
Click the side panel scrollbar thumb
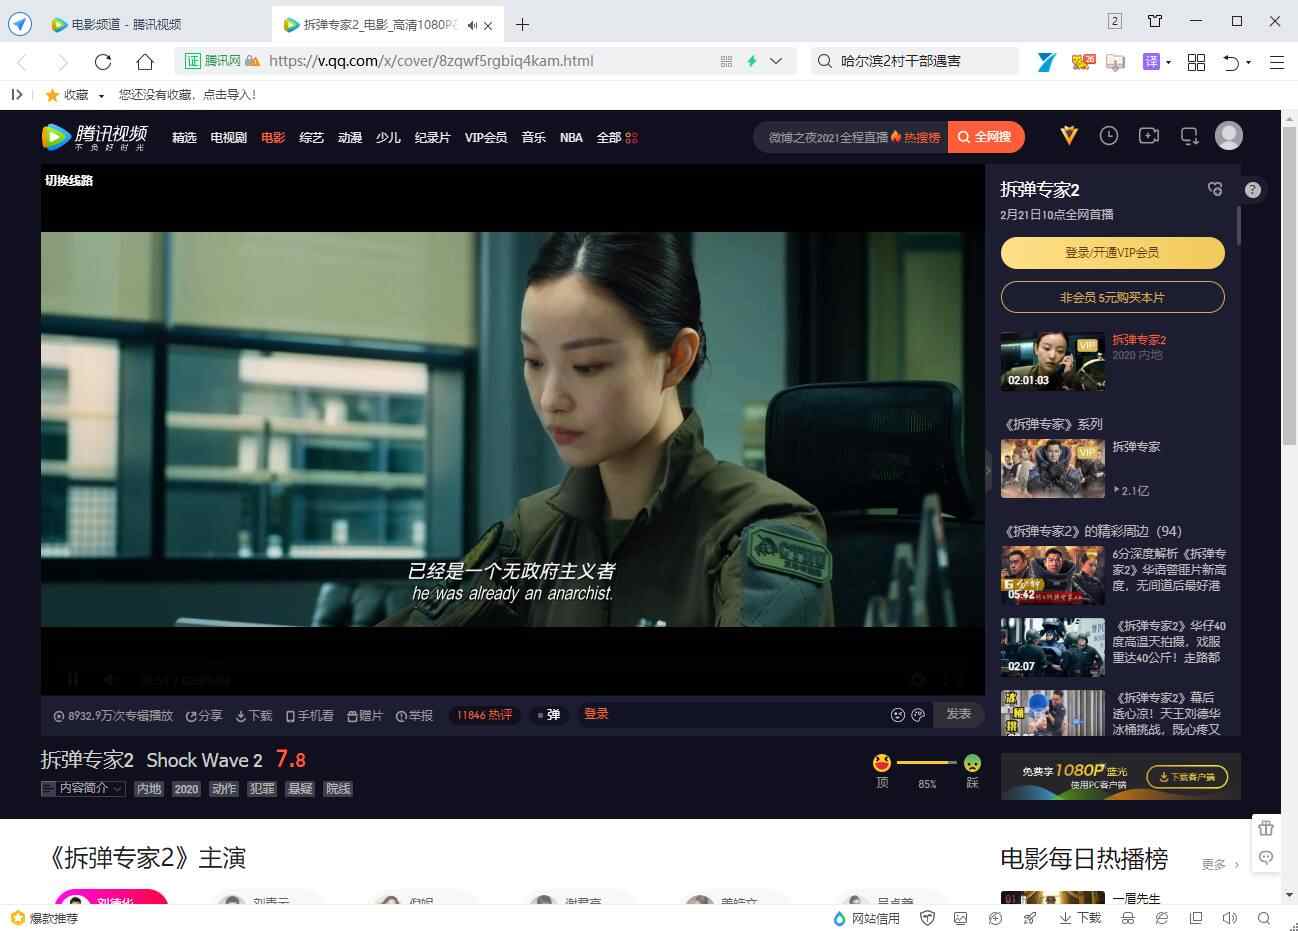(x=1238, y=225)
